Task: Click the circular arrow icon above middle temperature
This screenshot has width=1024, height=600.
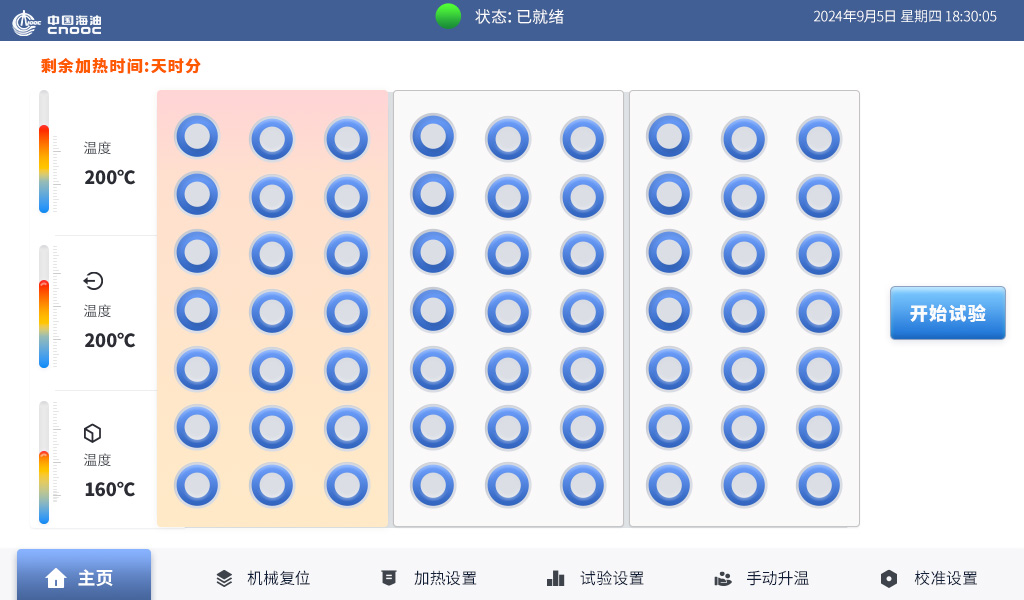Action: [x=93, y=281]
